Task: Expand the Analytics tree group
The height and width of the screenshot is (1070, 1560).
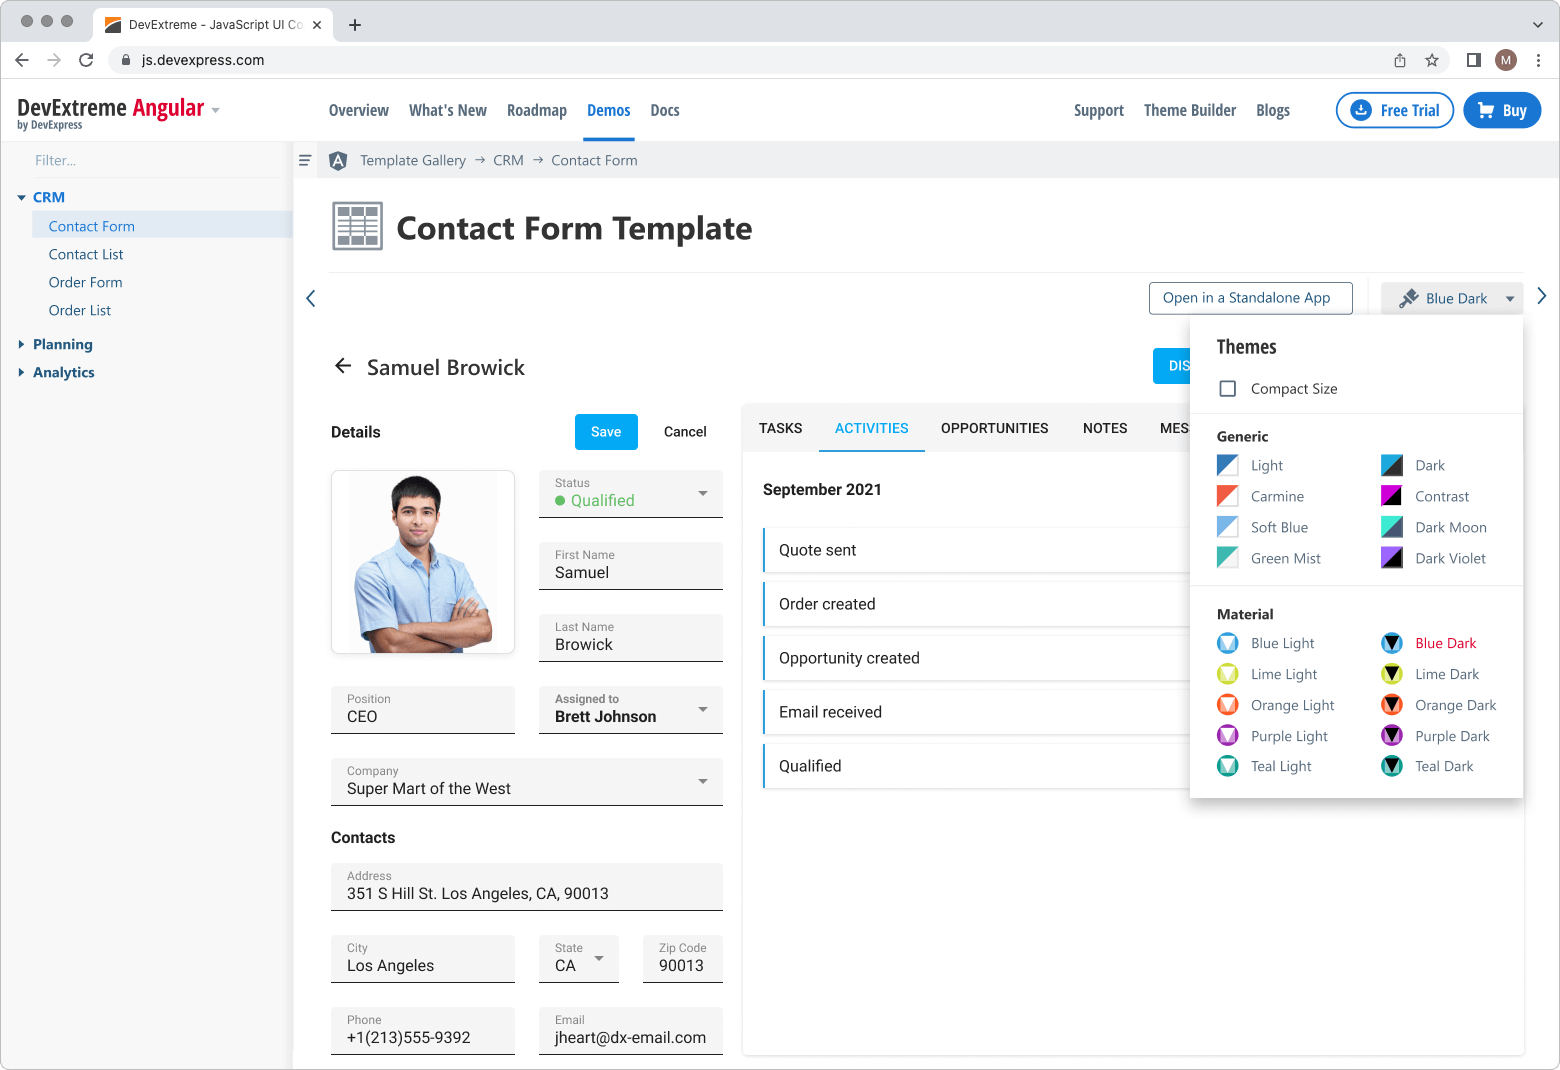Action: 22,372
